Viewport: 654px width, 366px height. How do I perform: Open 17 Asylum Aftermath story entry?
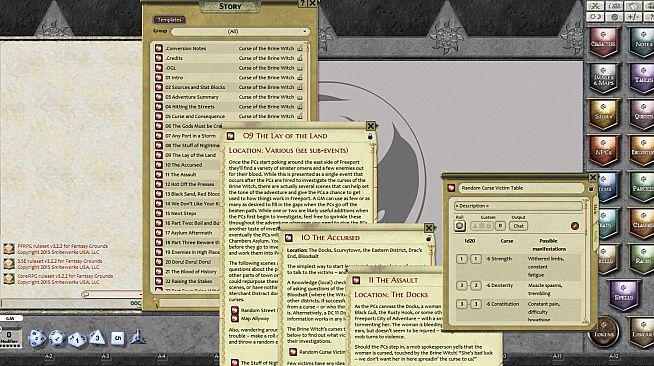coord(189,233)
